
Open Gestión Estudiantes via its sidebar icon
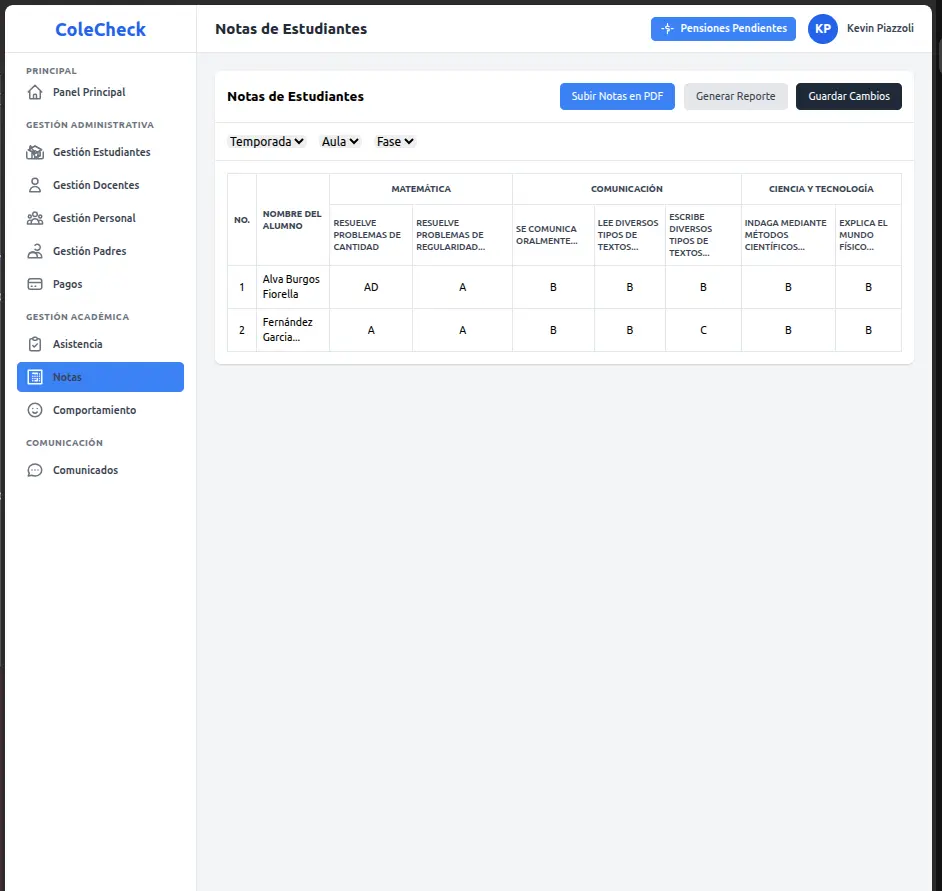tap(35, 152)
